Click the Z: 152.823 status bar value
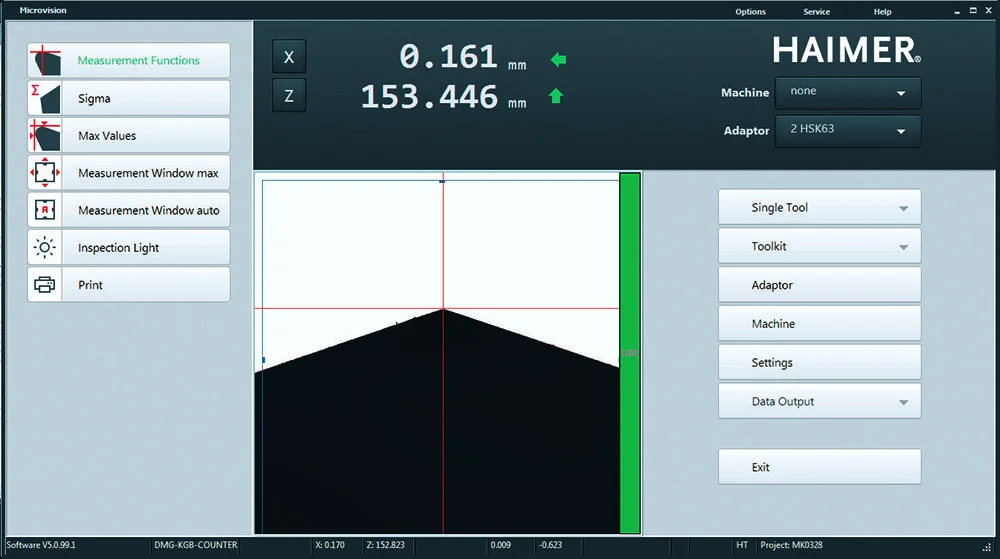This screenshot has height=559, width=1000. click(x=385, y=545)
